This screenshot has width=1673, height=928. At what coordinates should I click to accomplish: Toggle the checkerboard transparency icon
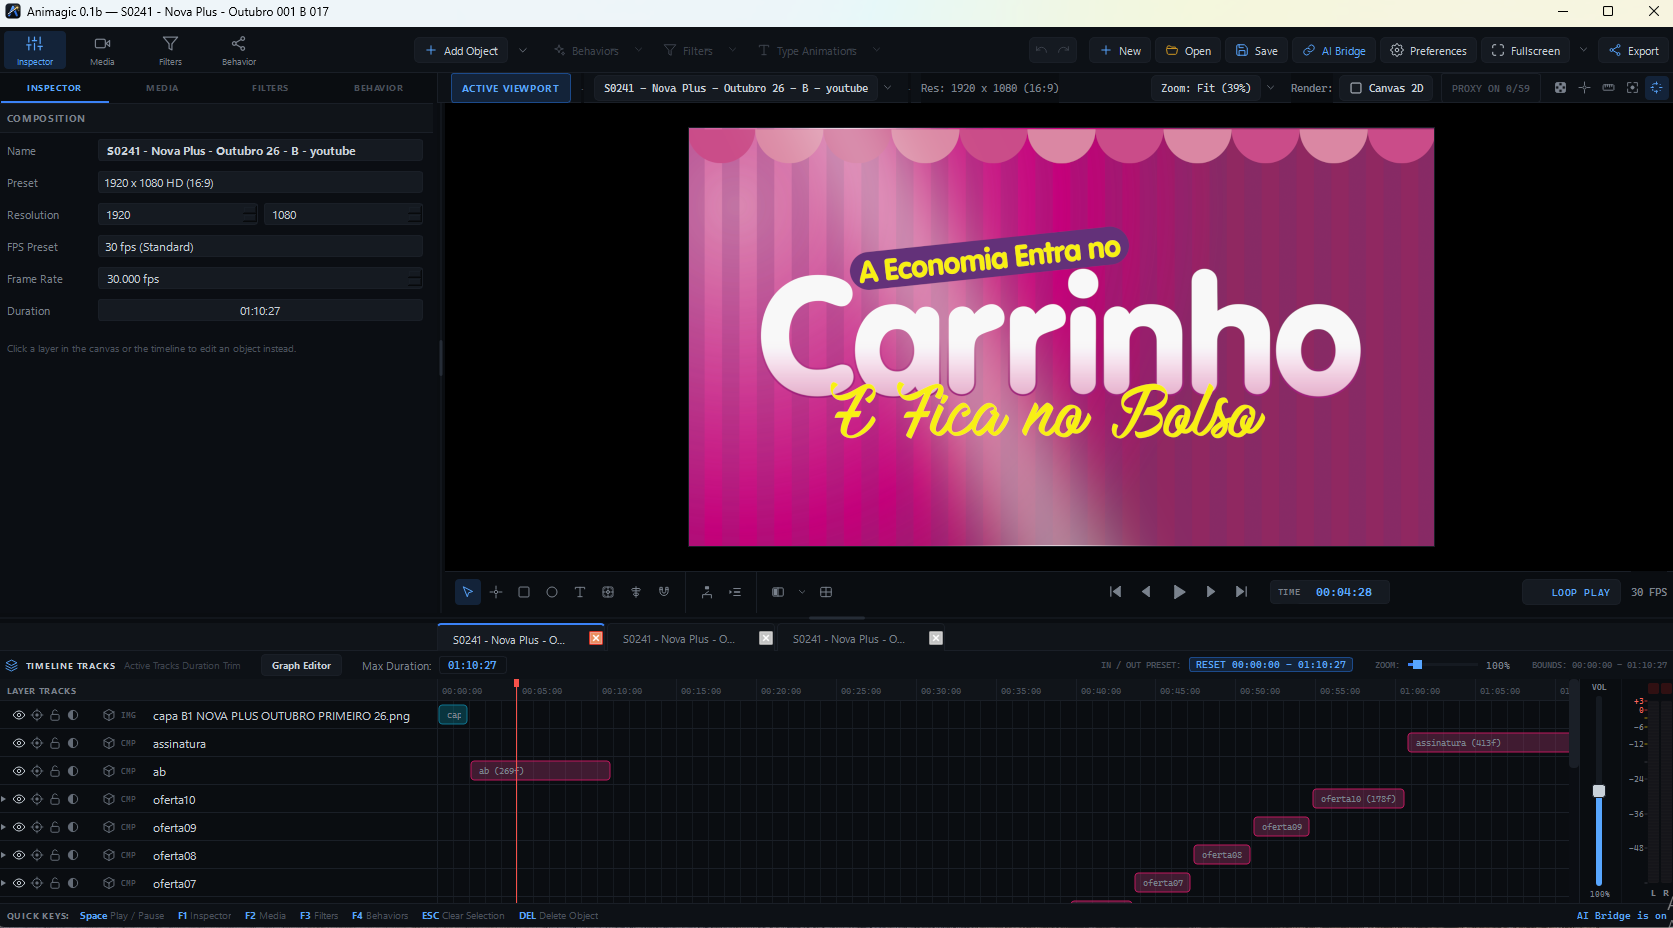[x=1560, y=88]
